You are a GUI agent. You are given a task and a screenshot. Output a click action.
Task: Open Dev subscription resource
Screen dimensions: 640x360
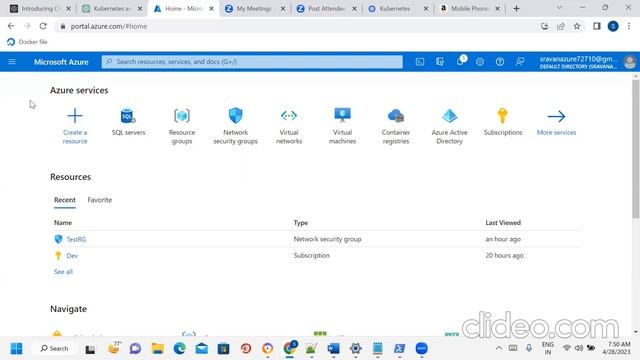(72, 256)
